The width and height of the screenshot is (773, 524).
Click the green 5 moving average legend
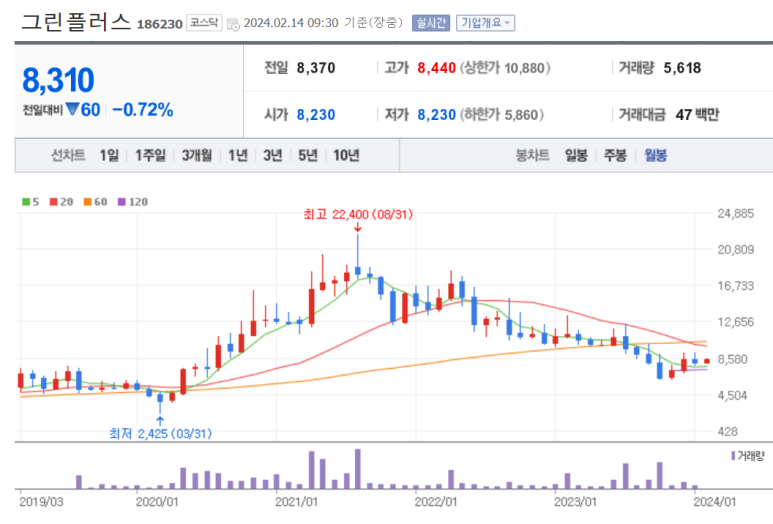pos(31,202)
